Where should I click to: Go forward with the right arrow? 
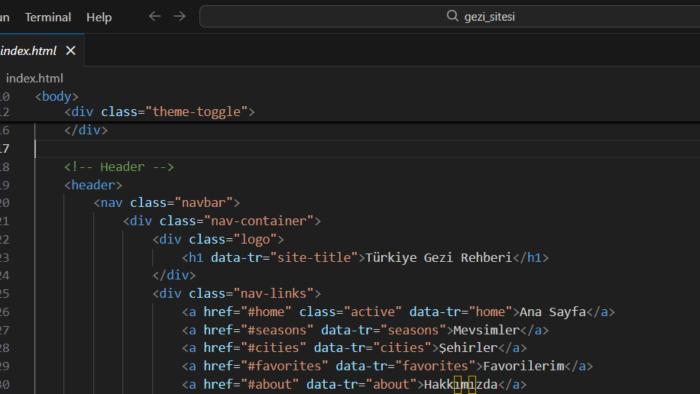pos(179,17)
